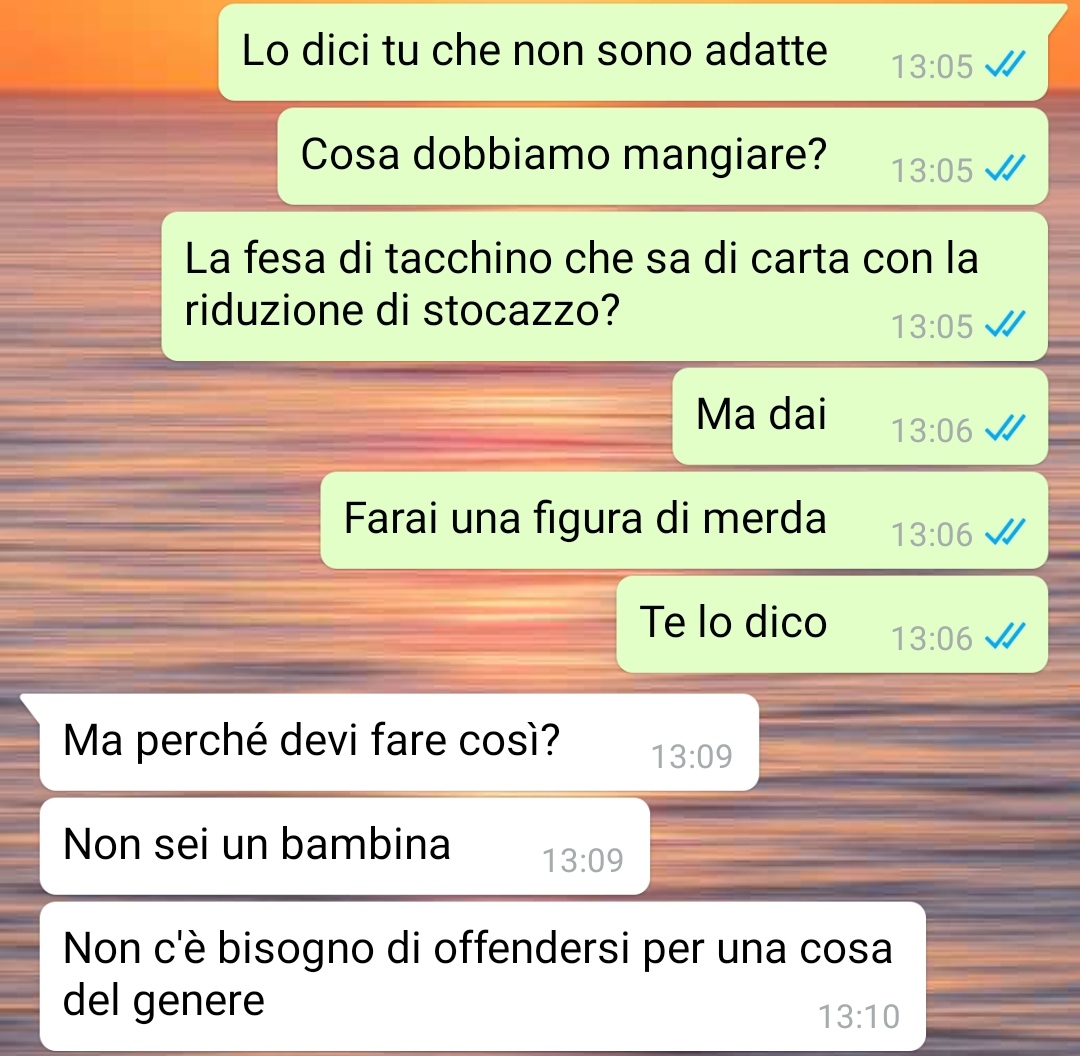Screen dimensions: 1080x1056
Task: Tap the 'Non sei un bambina' message
Action: [345, 846]
